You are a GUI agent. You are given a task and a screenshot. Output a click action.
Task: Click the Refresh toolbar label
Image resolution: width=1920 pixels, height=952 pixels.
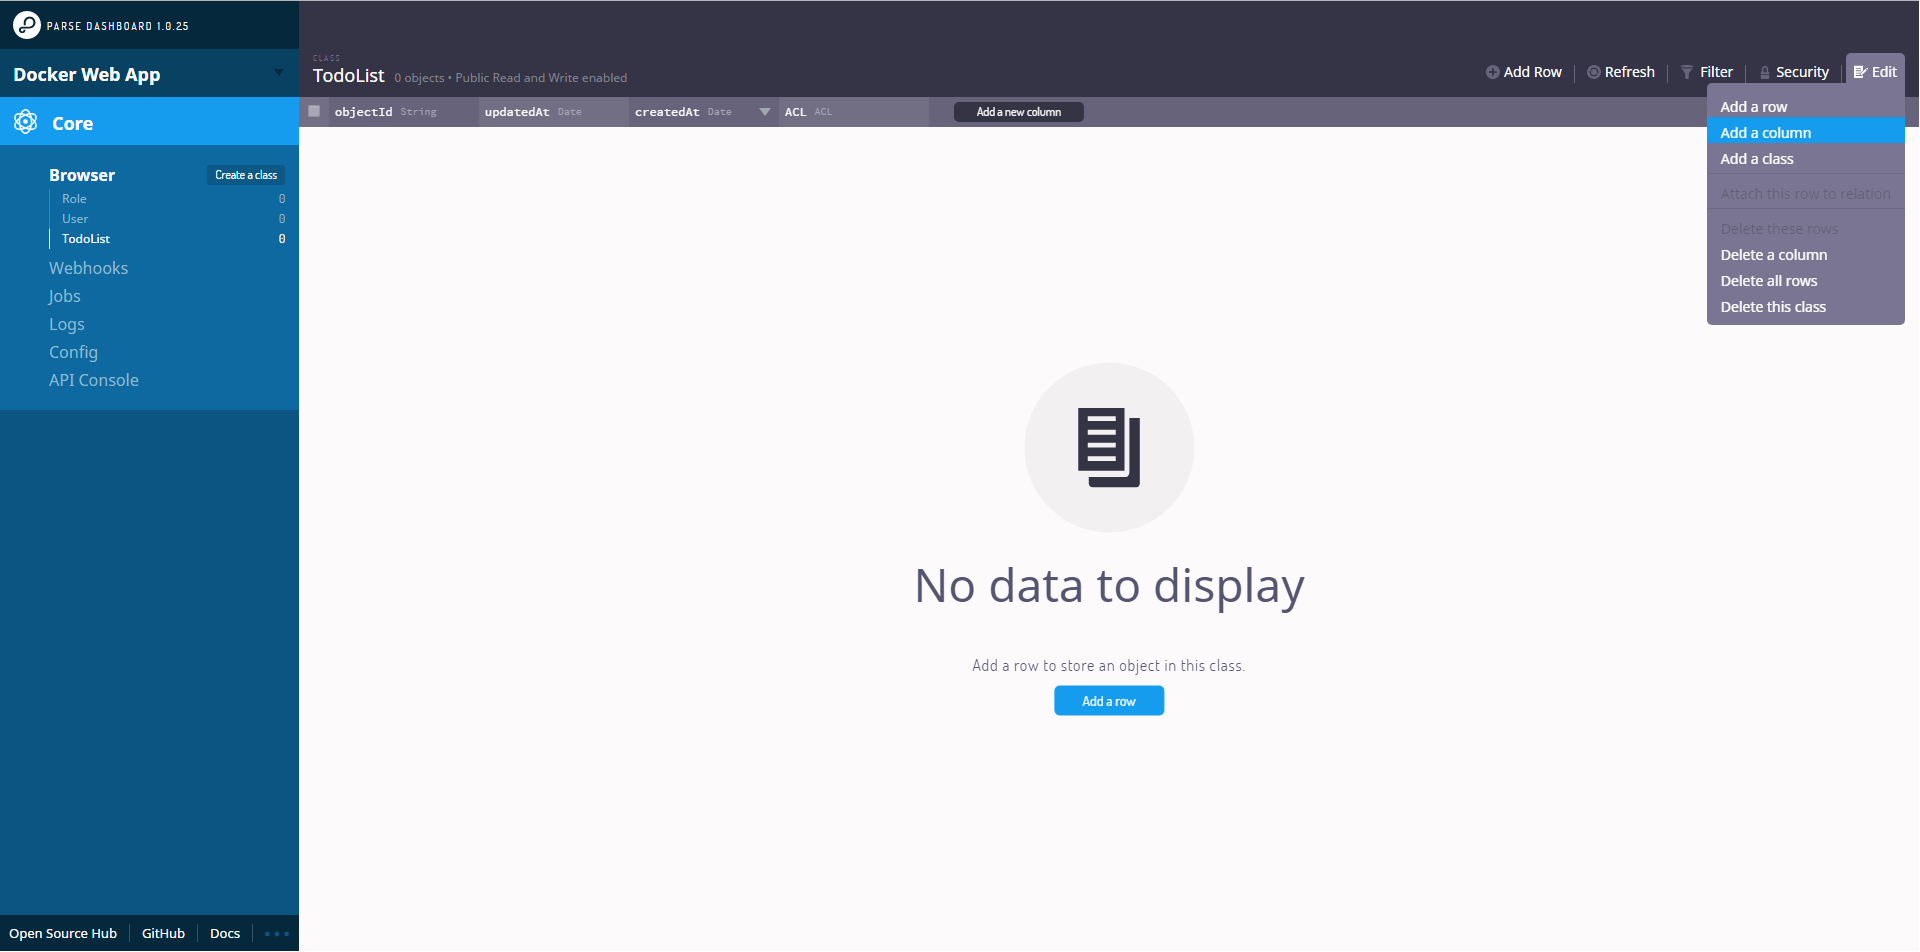click(1629, 72)
